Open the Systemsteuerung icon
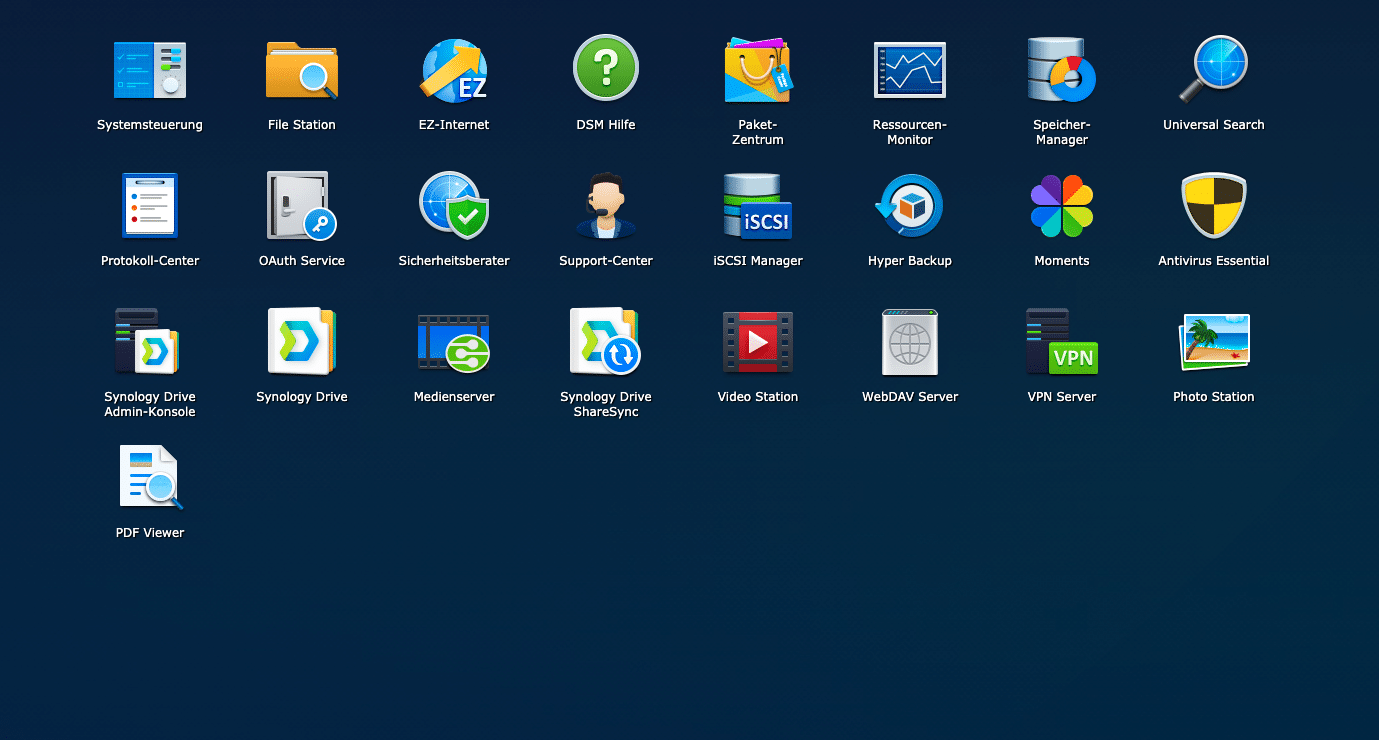Screen dimensions: 1379x740 150,70
